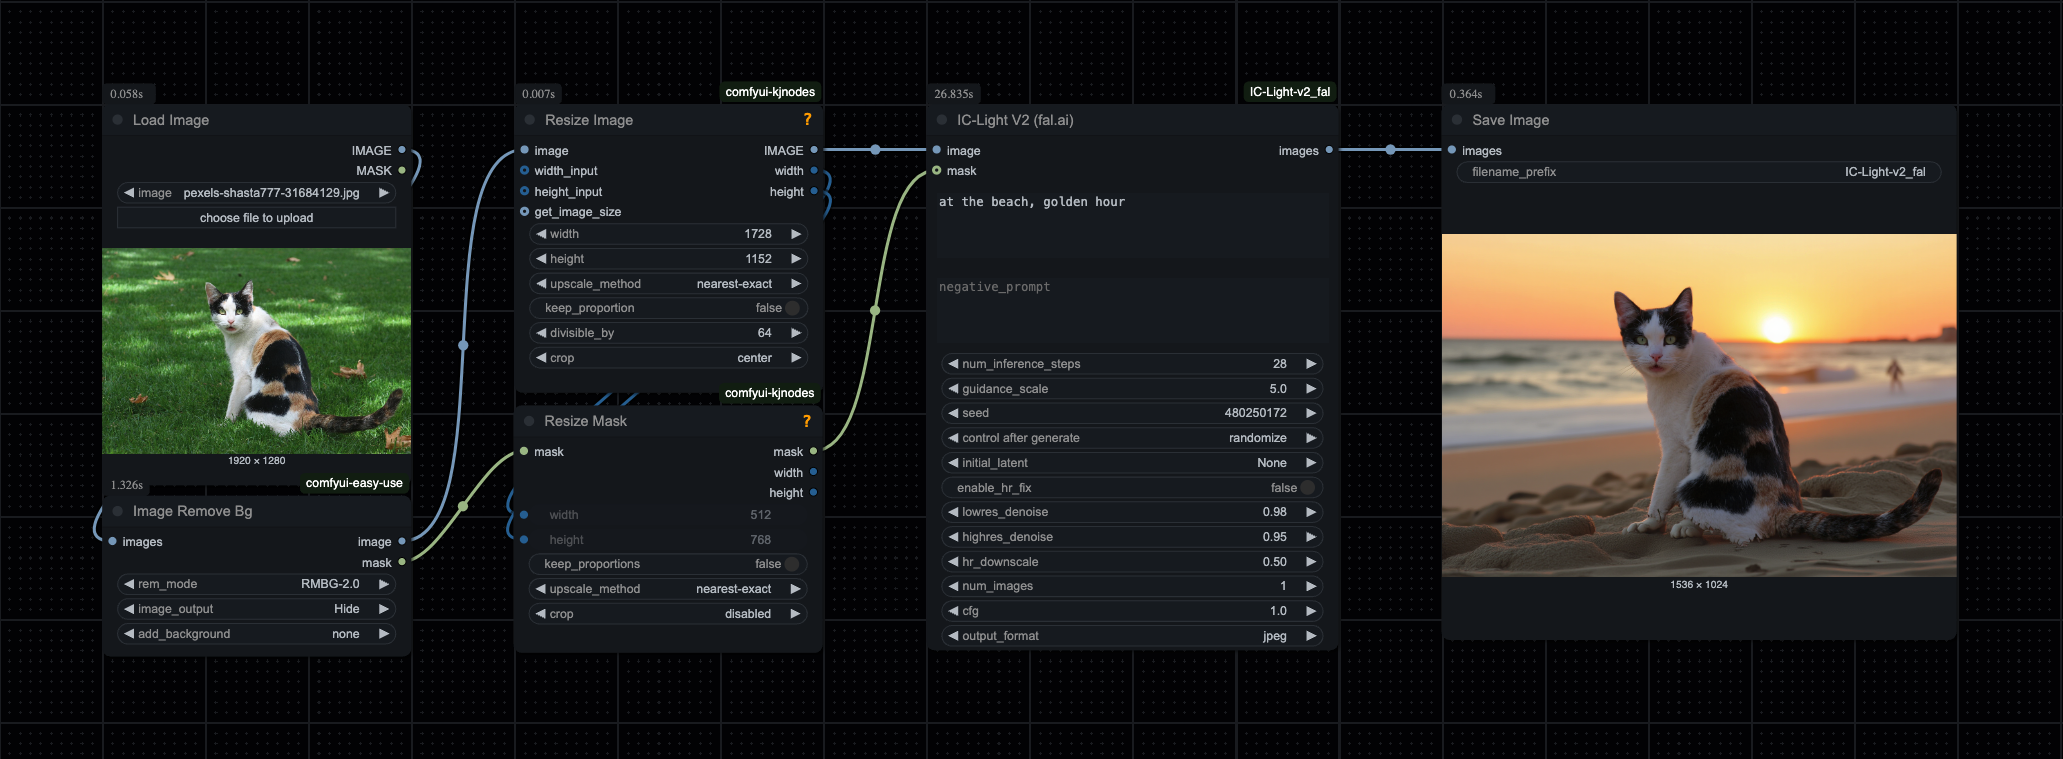Open help icon on Resize Mask node
This screenshot has height=759, width=2063.
(x=806, y=421)
